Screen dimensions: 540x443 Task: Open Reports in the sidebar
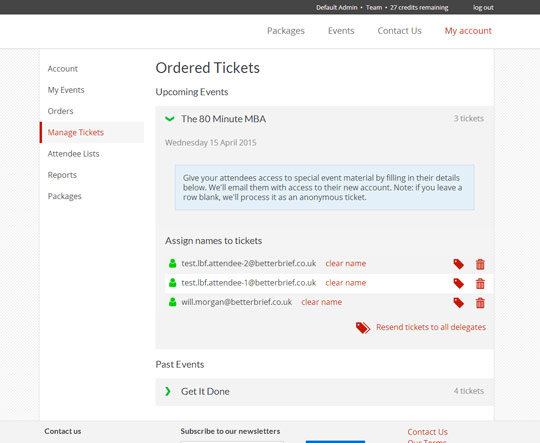pos(62,175)
